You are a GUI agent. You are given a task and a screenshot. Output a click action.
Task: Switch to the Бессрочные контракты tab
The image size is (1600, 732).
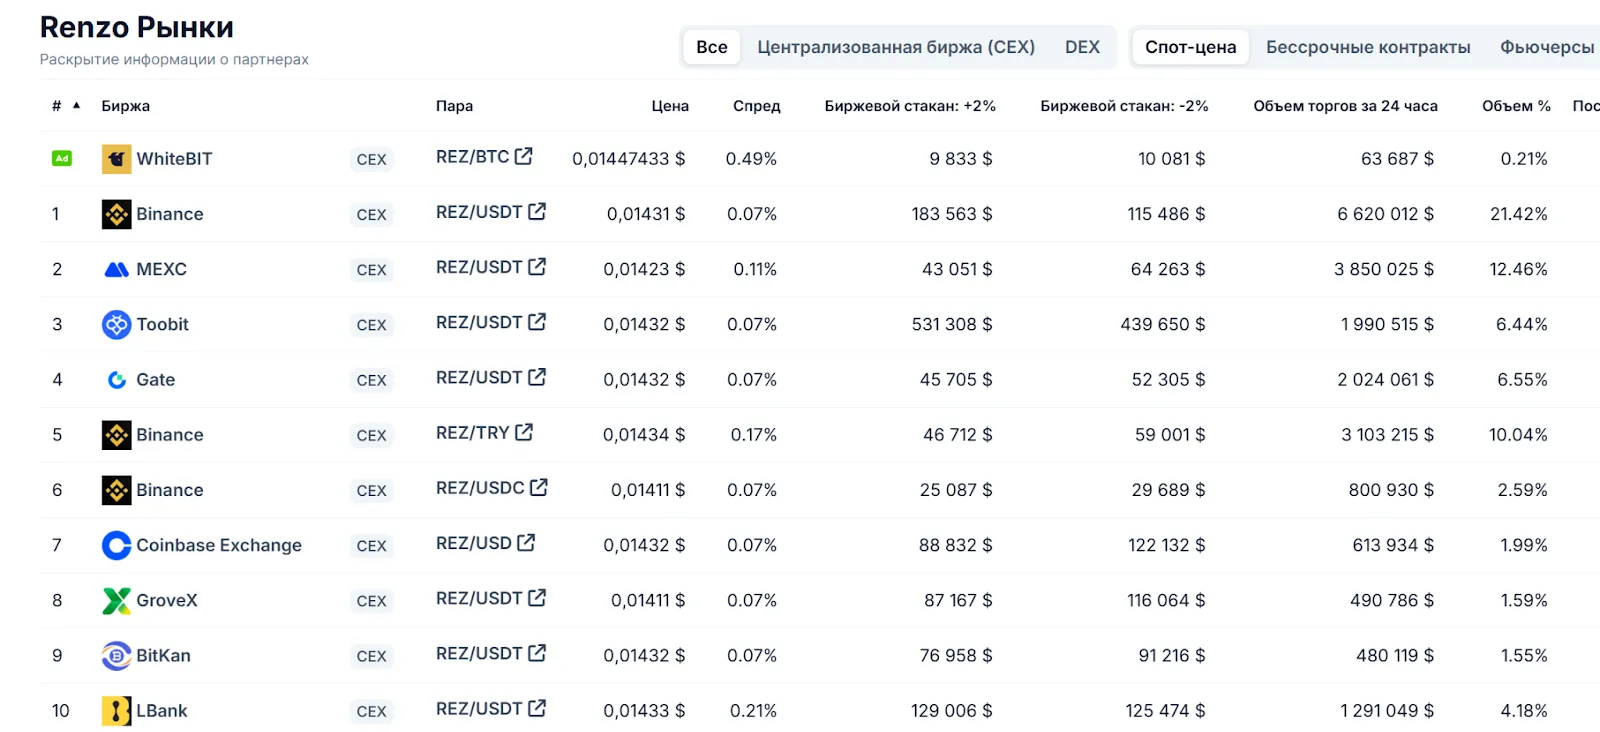1367,47
